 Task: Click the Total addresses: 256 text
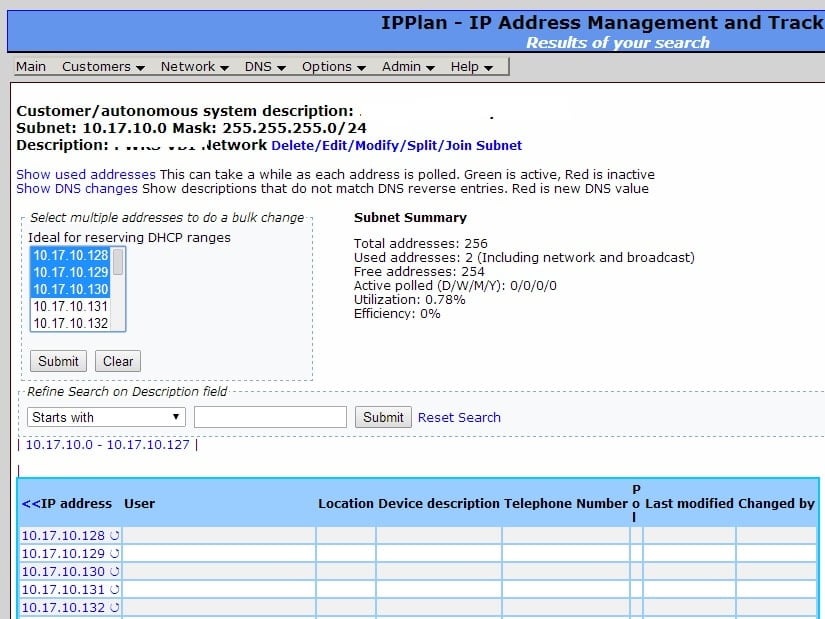point(420,244)
